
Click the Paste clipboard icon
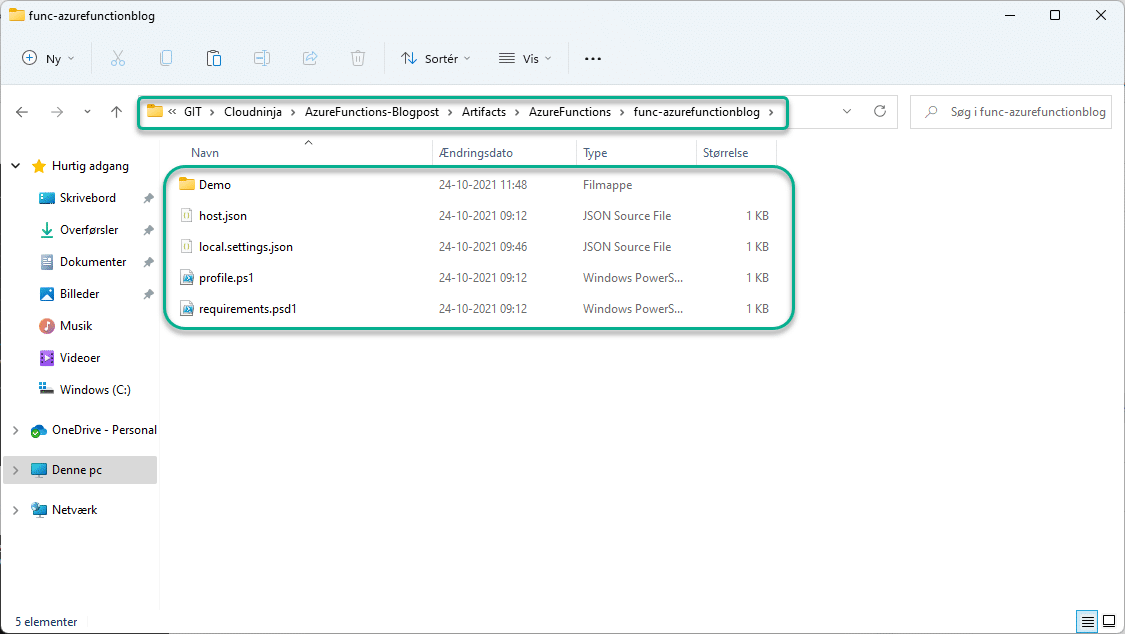coord(214,58)
